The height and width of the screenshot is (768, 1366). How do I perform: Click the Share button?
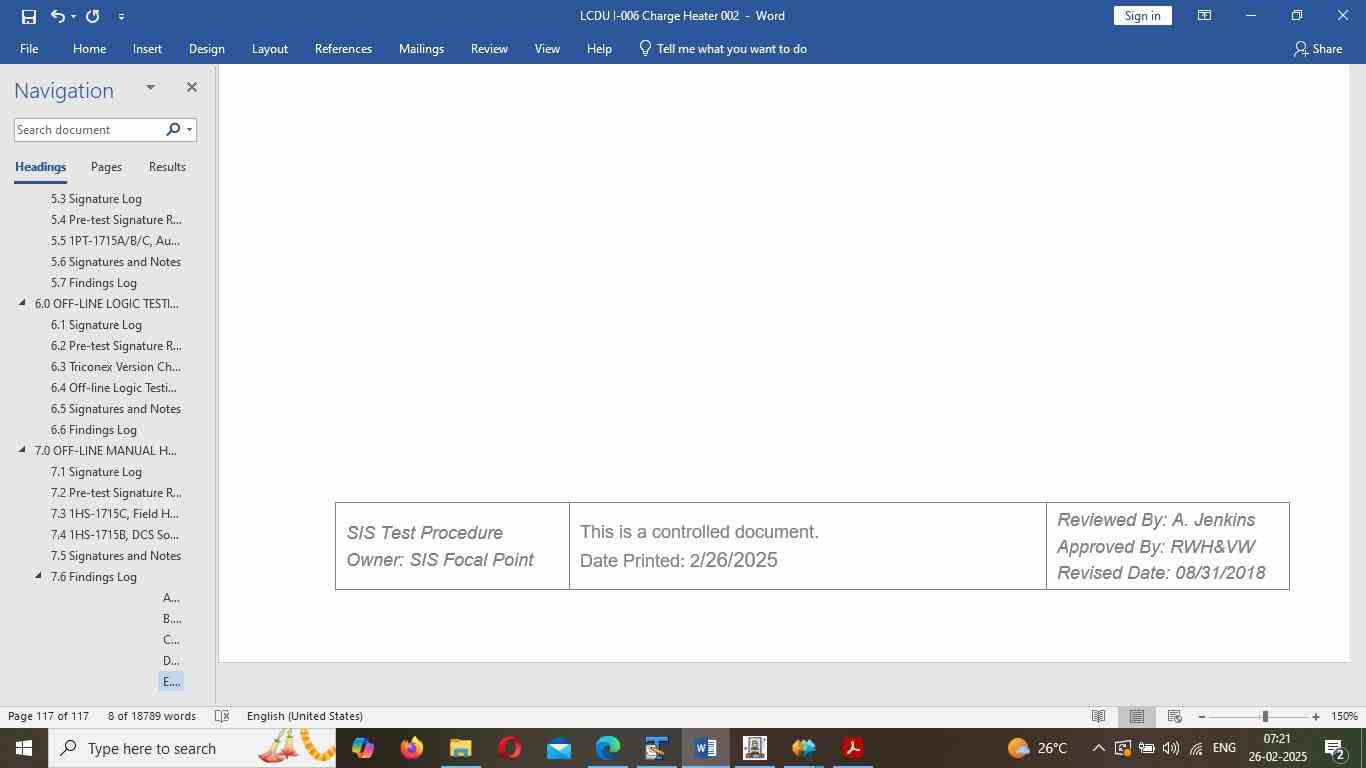pos(1317,49)
